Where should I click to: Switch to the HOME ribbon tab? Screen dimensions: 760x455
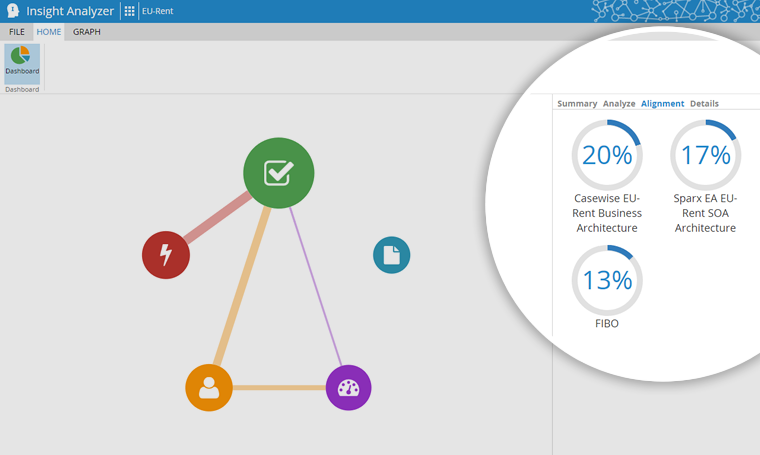[x=49, y=31]
